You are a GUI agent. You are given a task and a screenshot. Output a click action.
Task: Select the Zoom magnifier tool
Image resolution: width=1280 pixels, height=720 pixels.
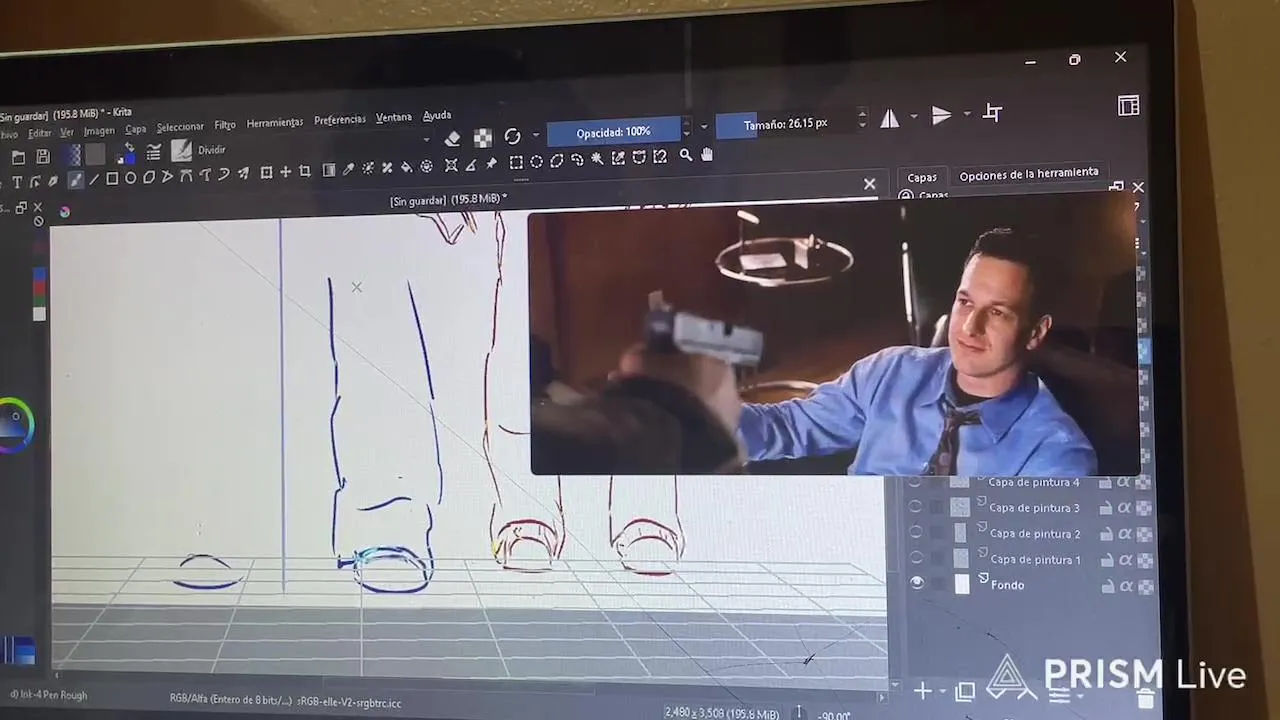[685, 155]
